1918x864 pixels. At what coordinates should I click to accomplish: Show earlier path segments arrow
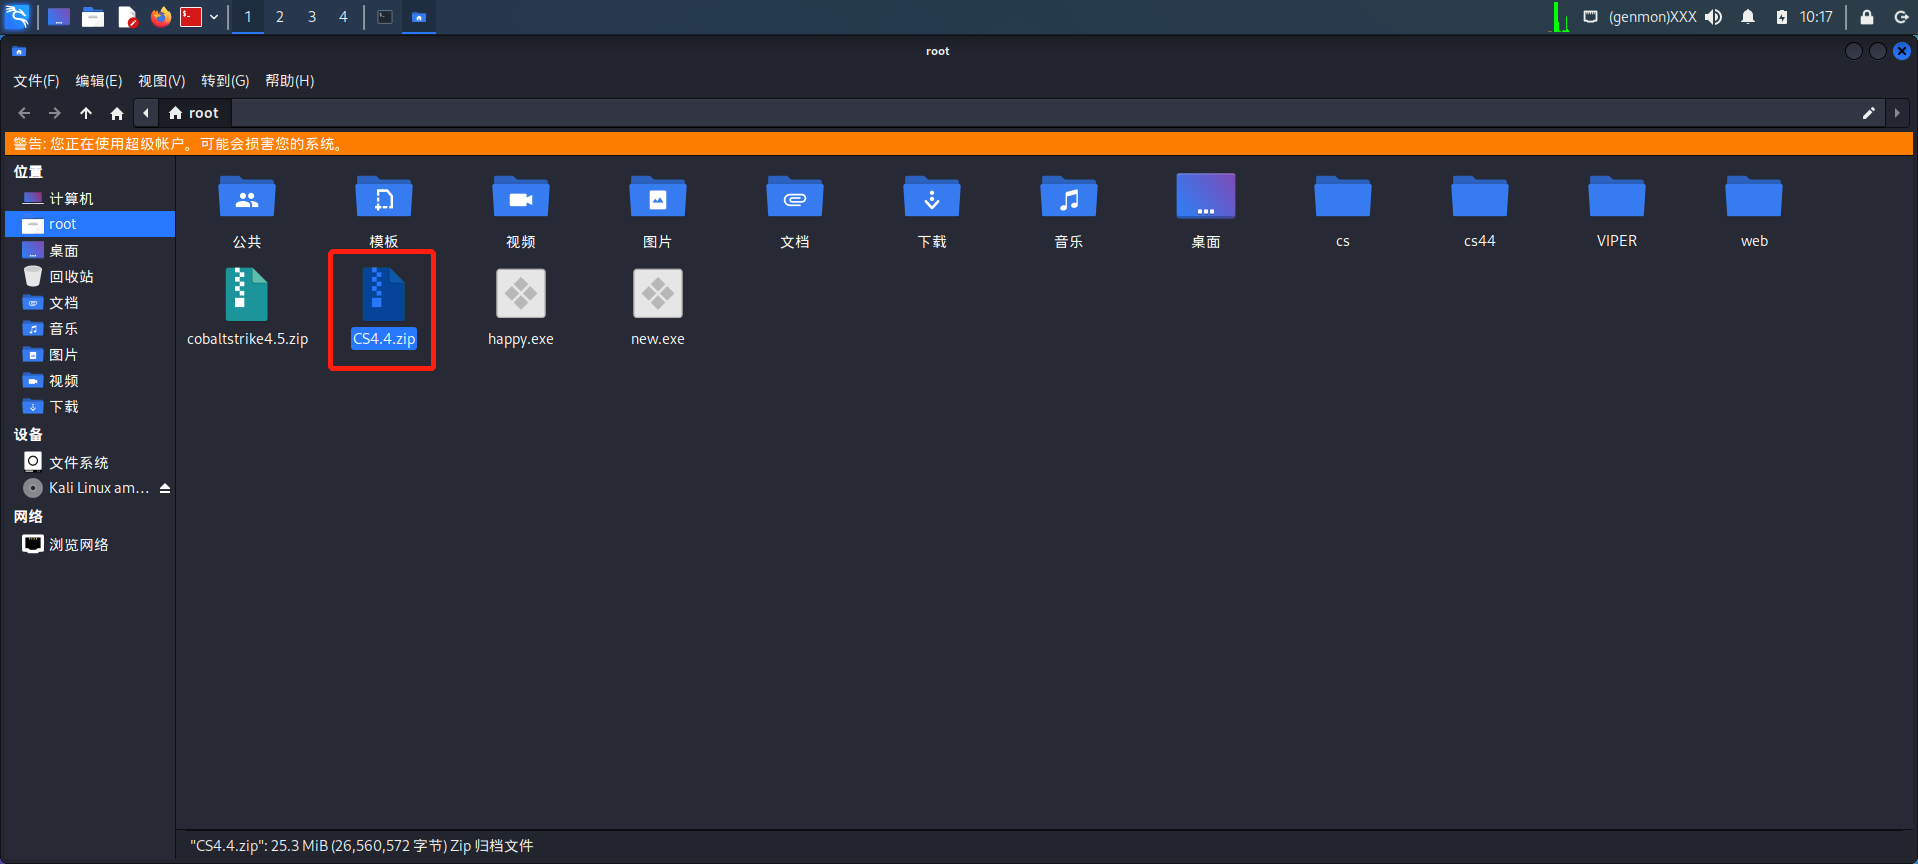pyautogui.click(x=146, y=113)
